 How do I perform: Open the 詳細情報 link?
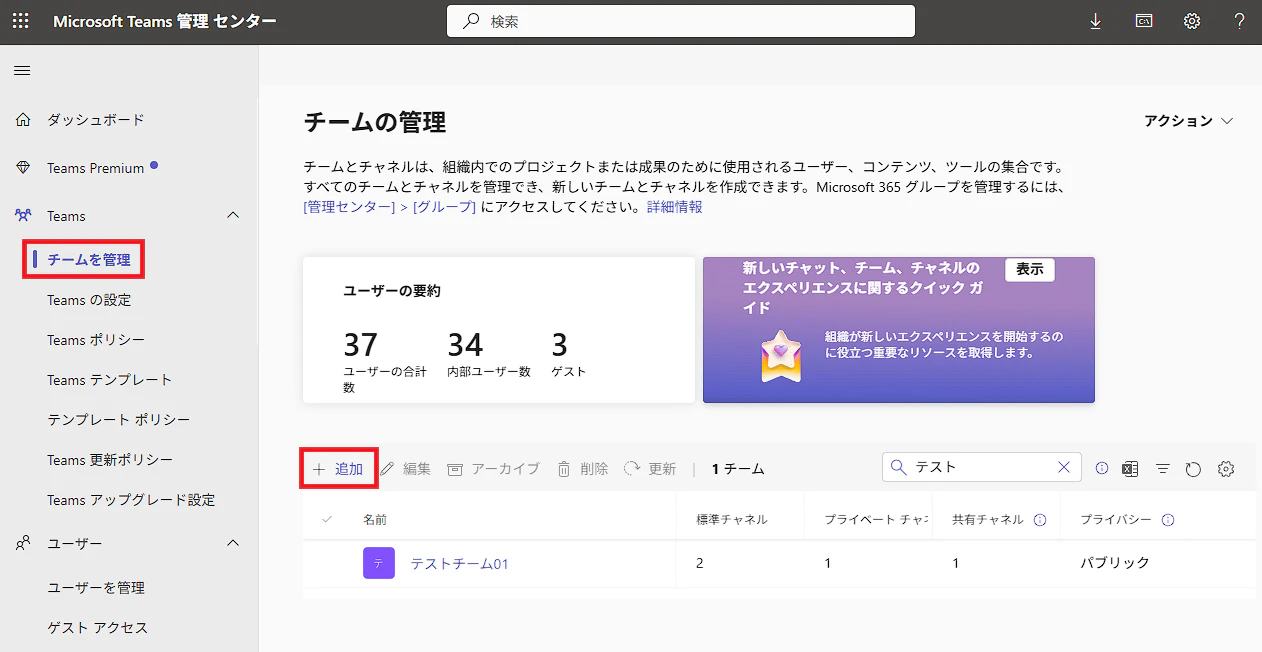pos(674,207)
